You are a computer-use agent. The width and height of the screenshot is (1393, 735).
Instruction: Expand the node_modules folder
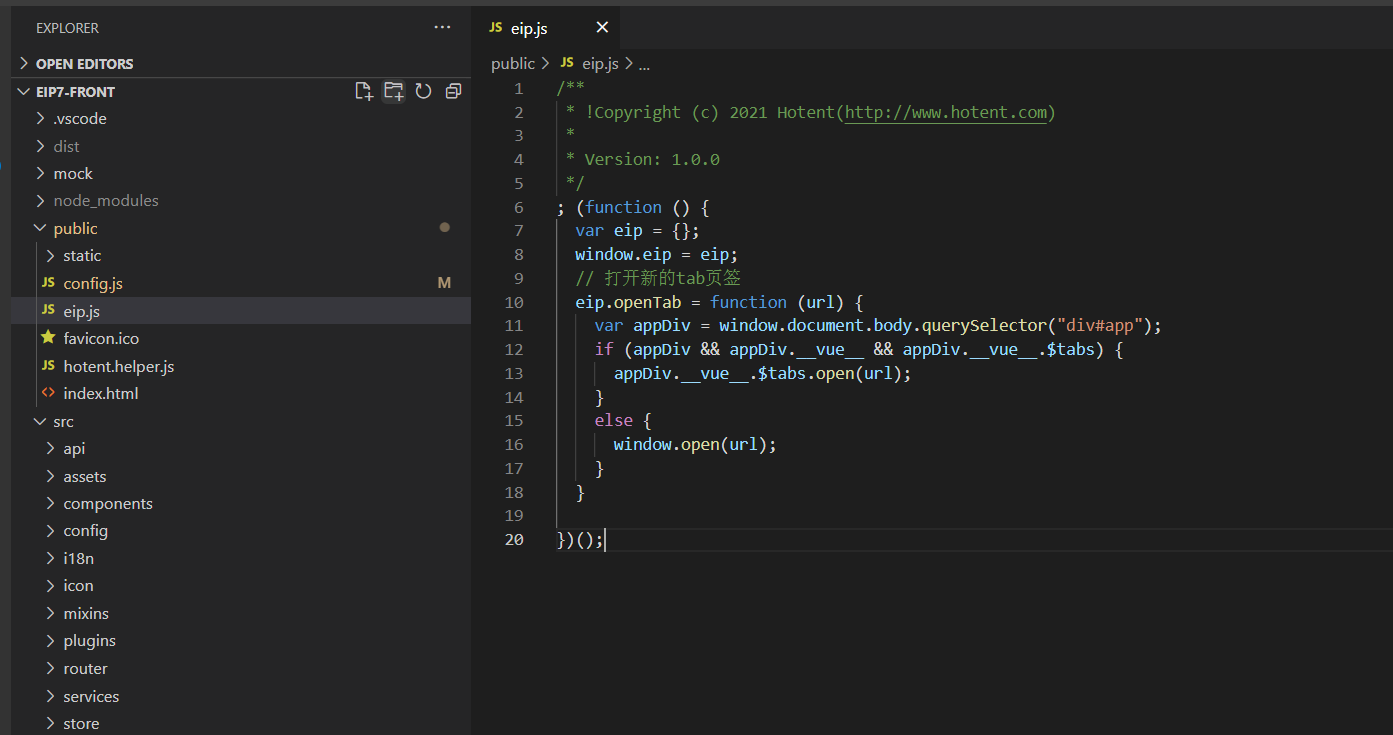[x=105, y=200]
